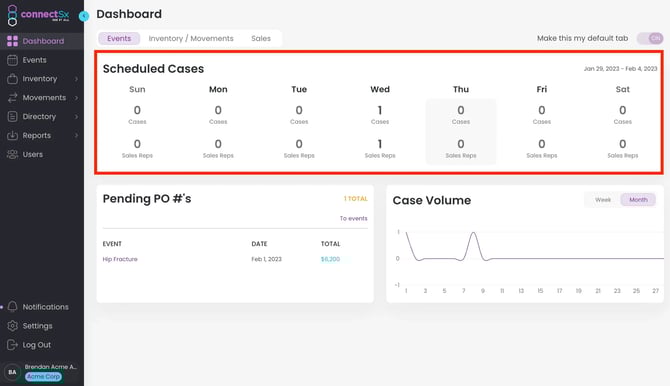Switch to the Inventory / Movements tab
This screenshot has height=386, width=670.
click(191, 38)
